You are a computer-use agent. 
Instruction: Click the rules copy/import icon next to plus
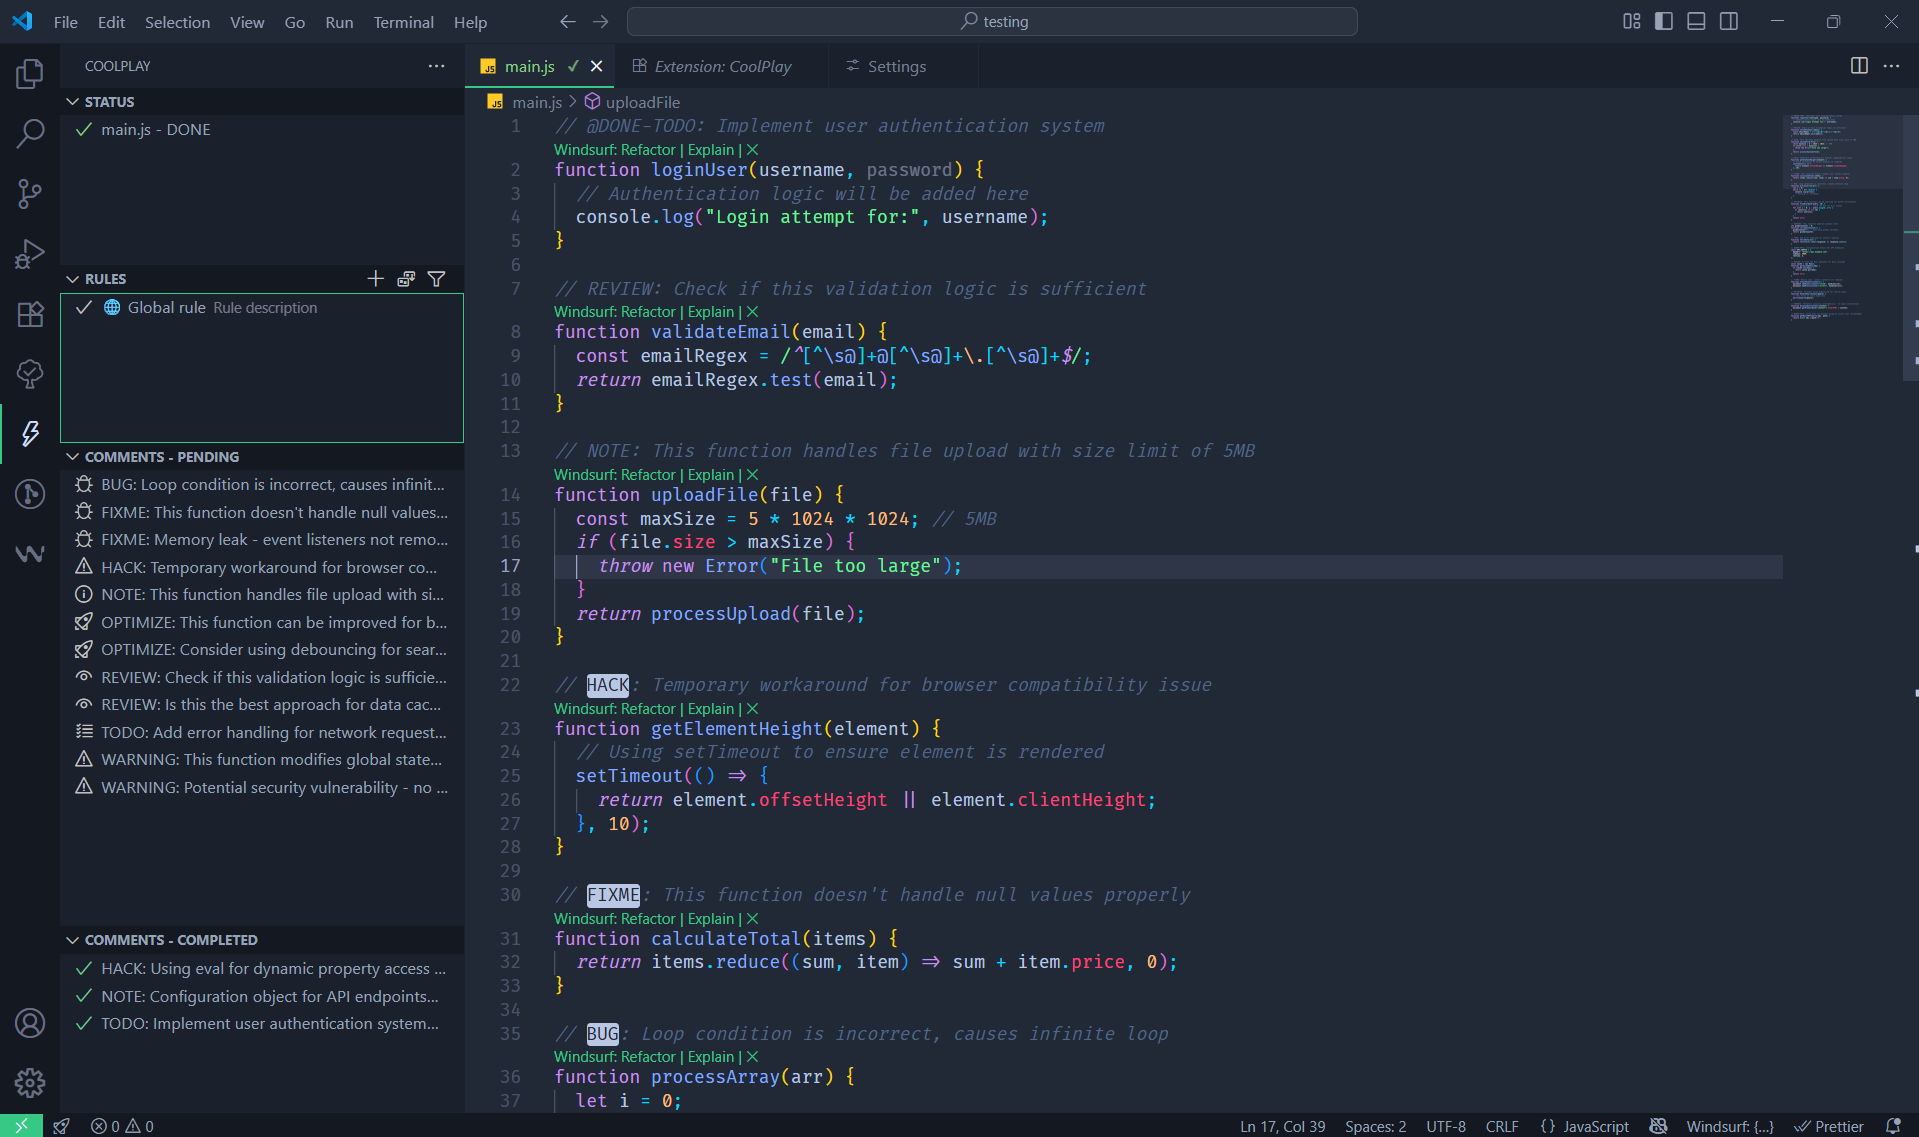(406, 279)
